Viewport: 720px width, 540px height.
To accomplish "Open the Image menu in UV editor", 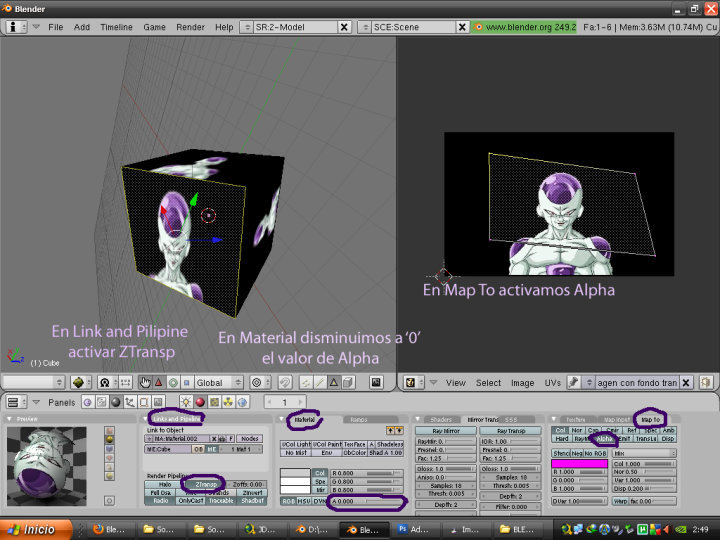I will point(522,382).
